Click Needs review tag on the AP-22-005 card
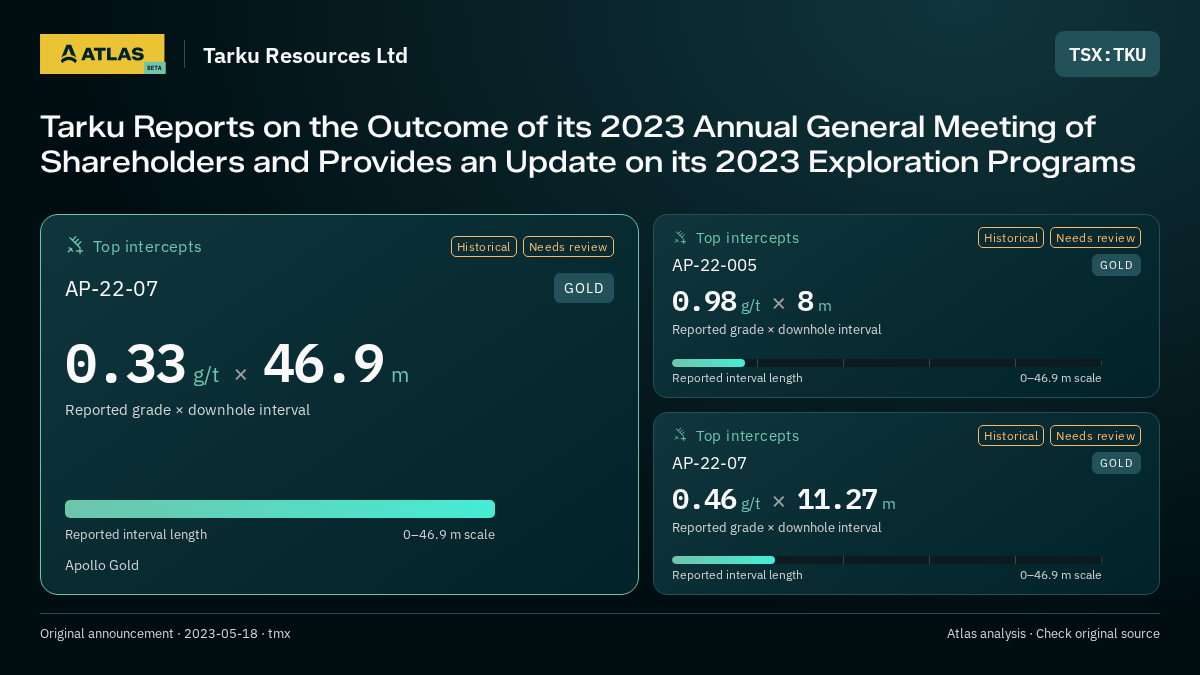Image resolution: width=1200 pixels, height=675 pixels. pyautogui.click(x=1095, y=238)
